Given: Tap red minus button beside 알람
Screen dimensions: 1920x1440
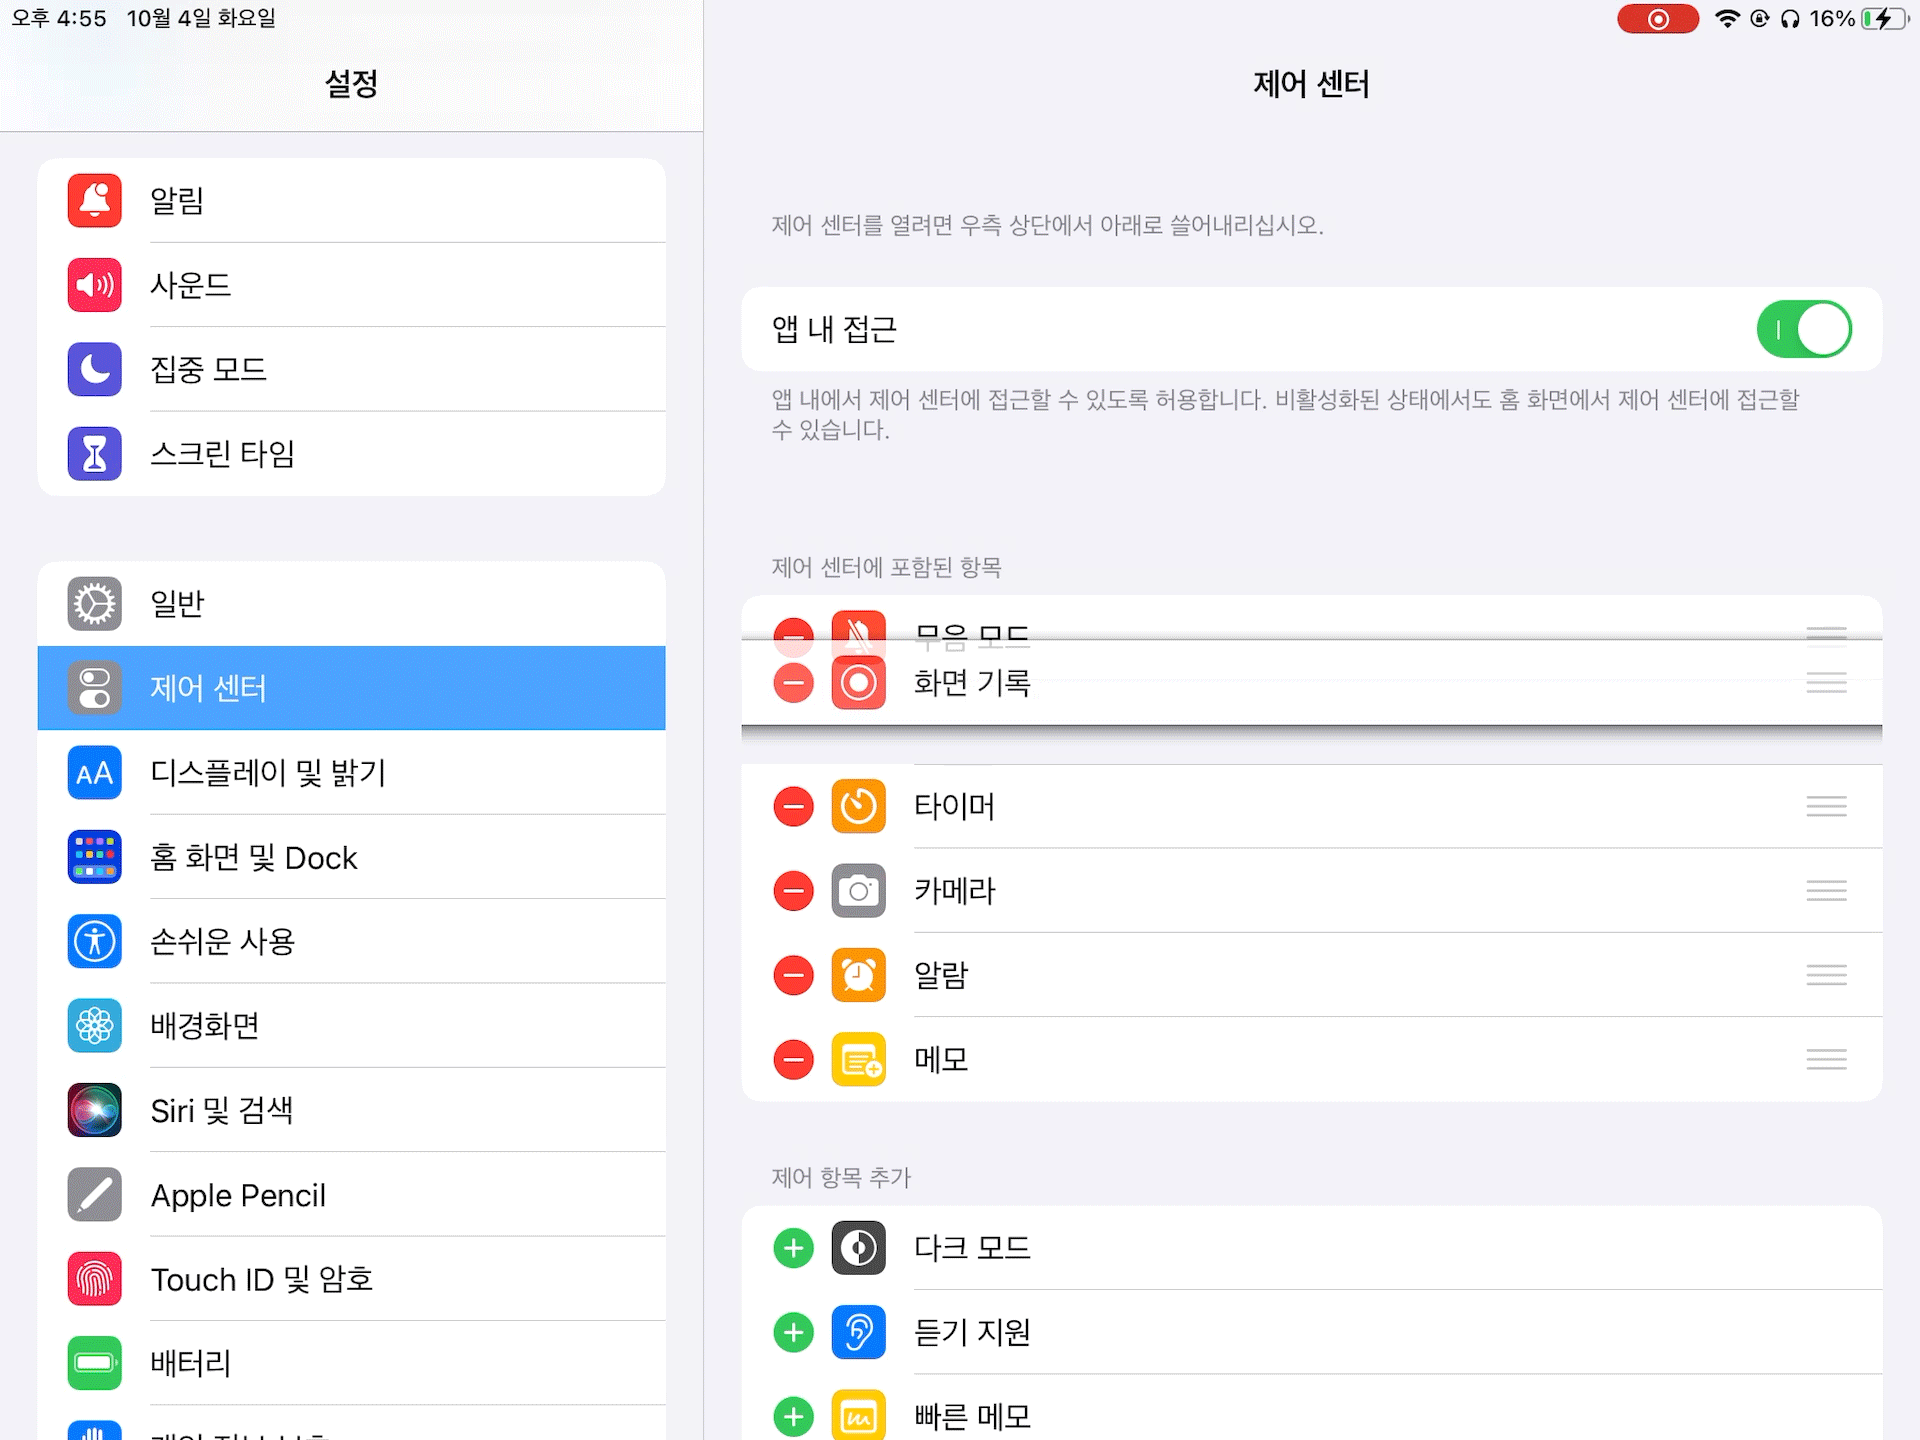Looking at the screenshot, I should click(x=793, y=975).
